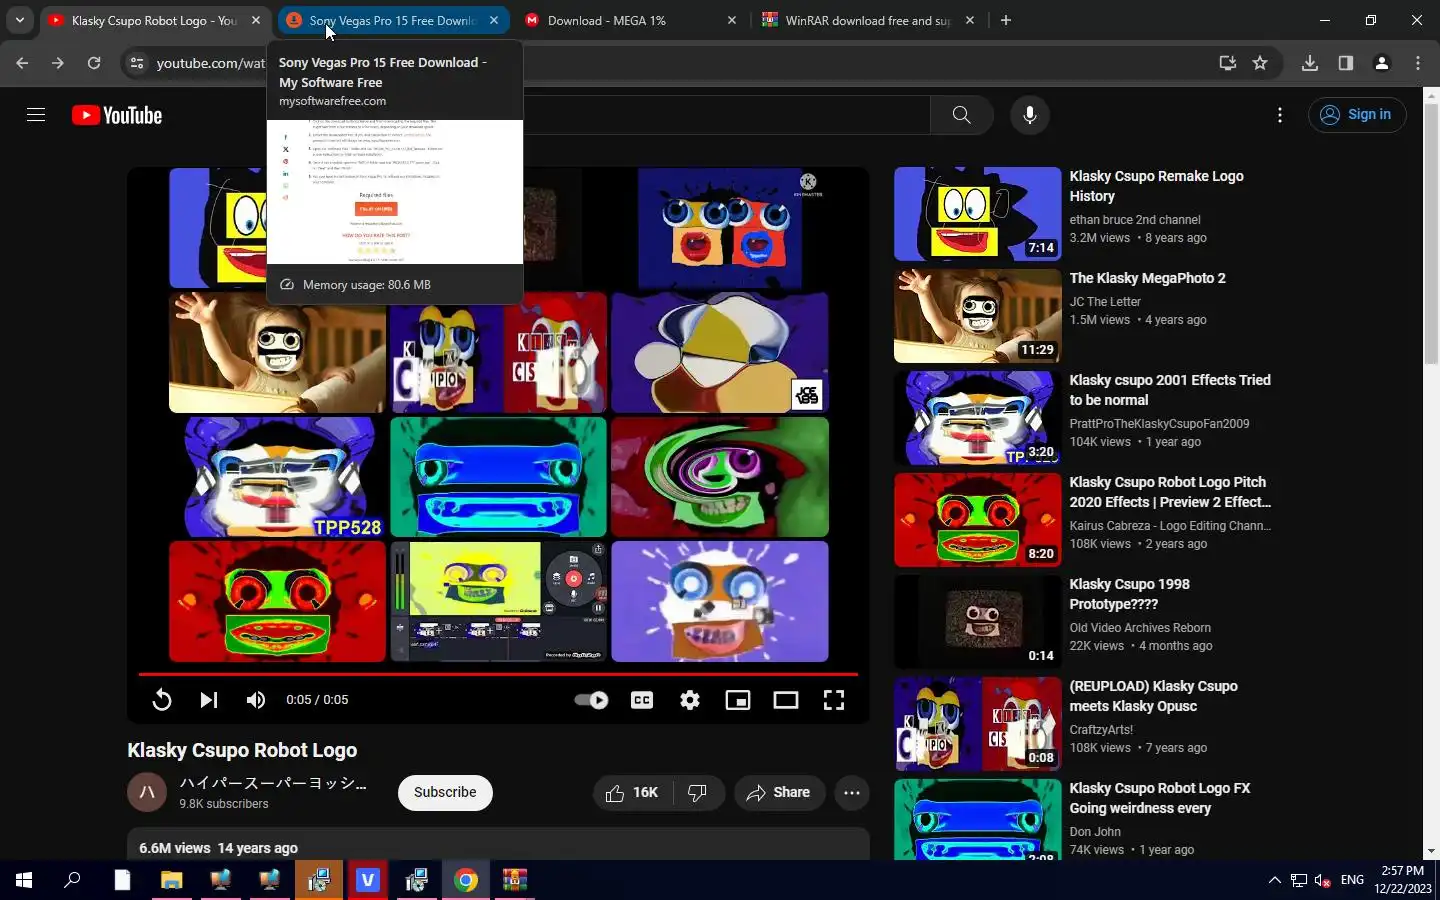Open the player settings gear
Screen dimensions: 1440x900
tap(690, 700)
